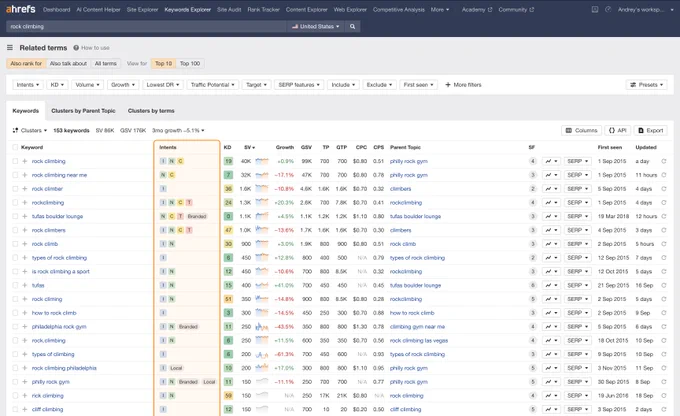Click More filters plus button
The width and height of the screenshot is (680, 416).
463,85
